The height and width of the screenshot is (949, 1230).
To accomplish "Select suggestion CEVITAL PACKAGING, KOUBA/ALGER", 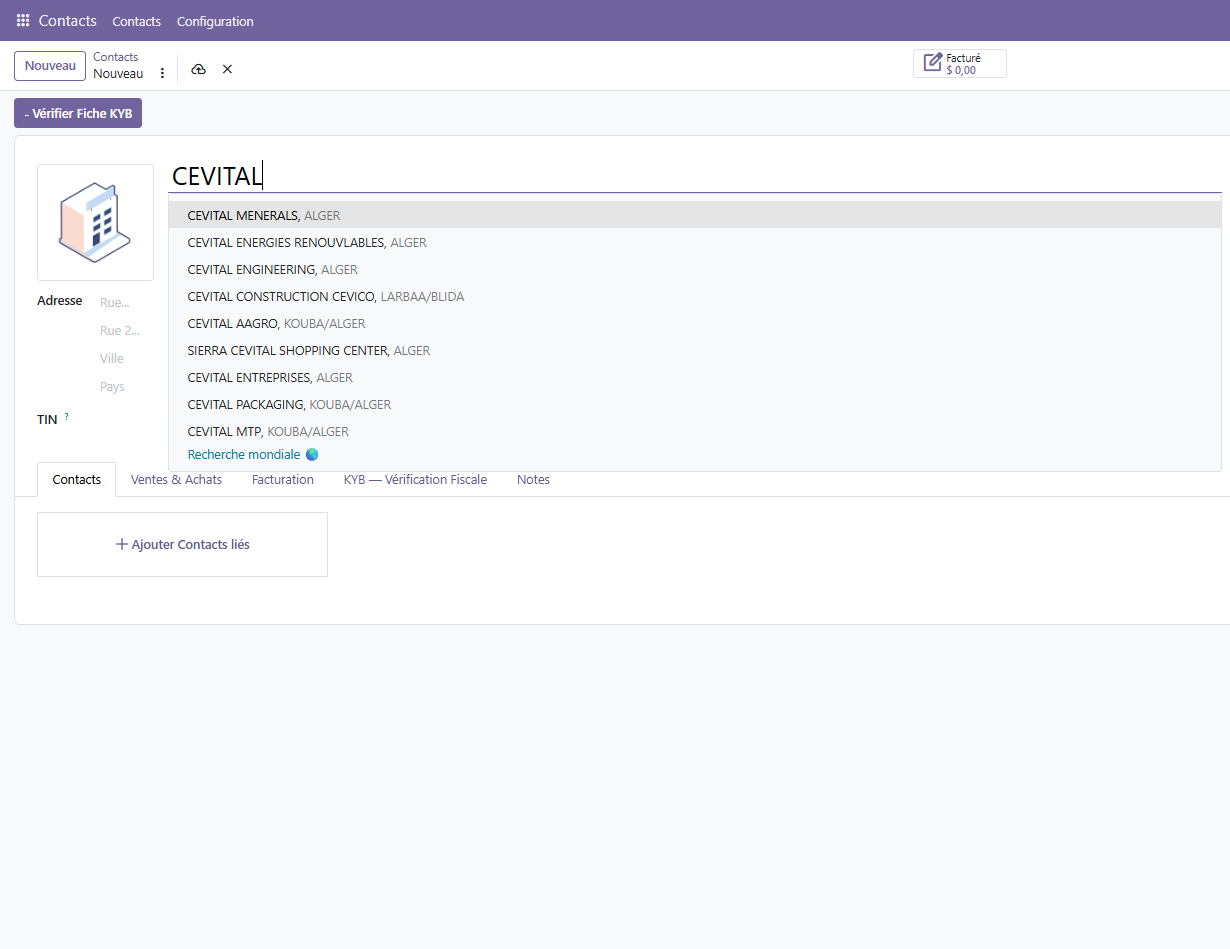I will pos(695,404).
